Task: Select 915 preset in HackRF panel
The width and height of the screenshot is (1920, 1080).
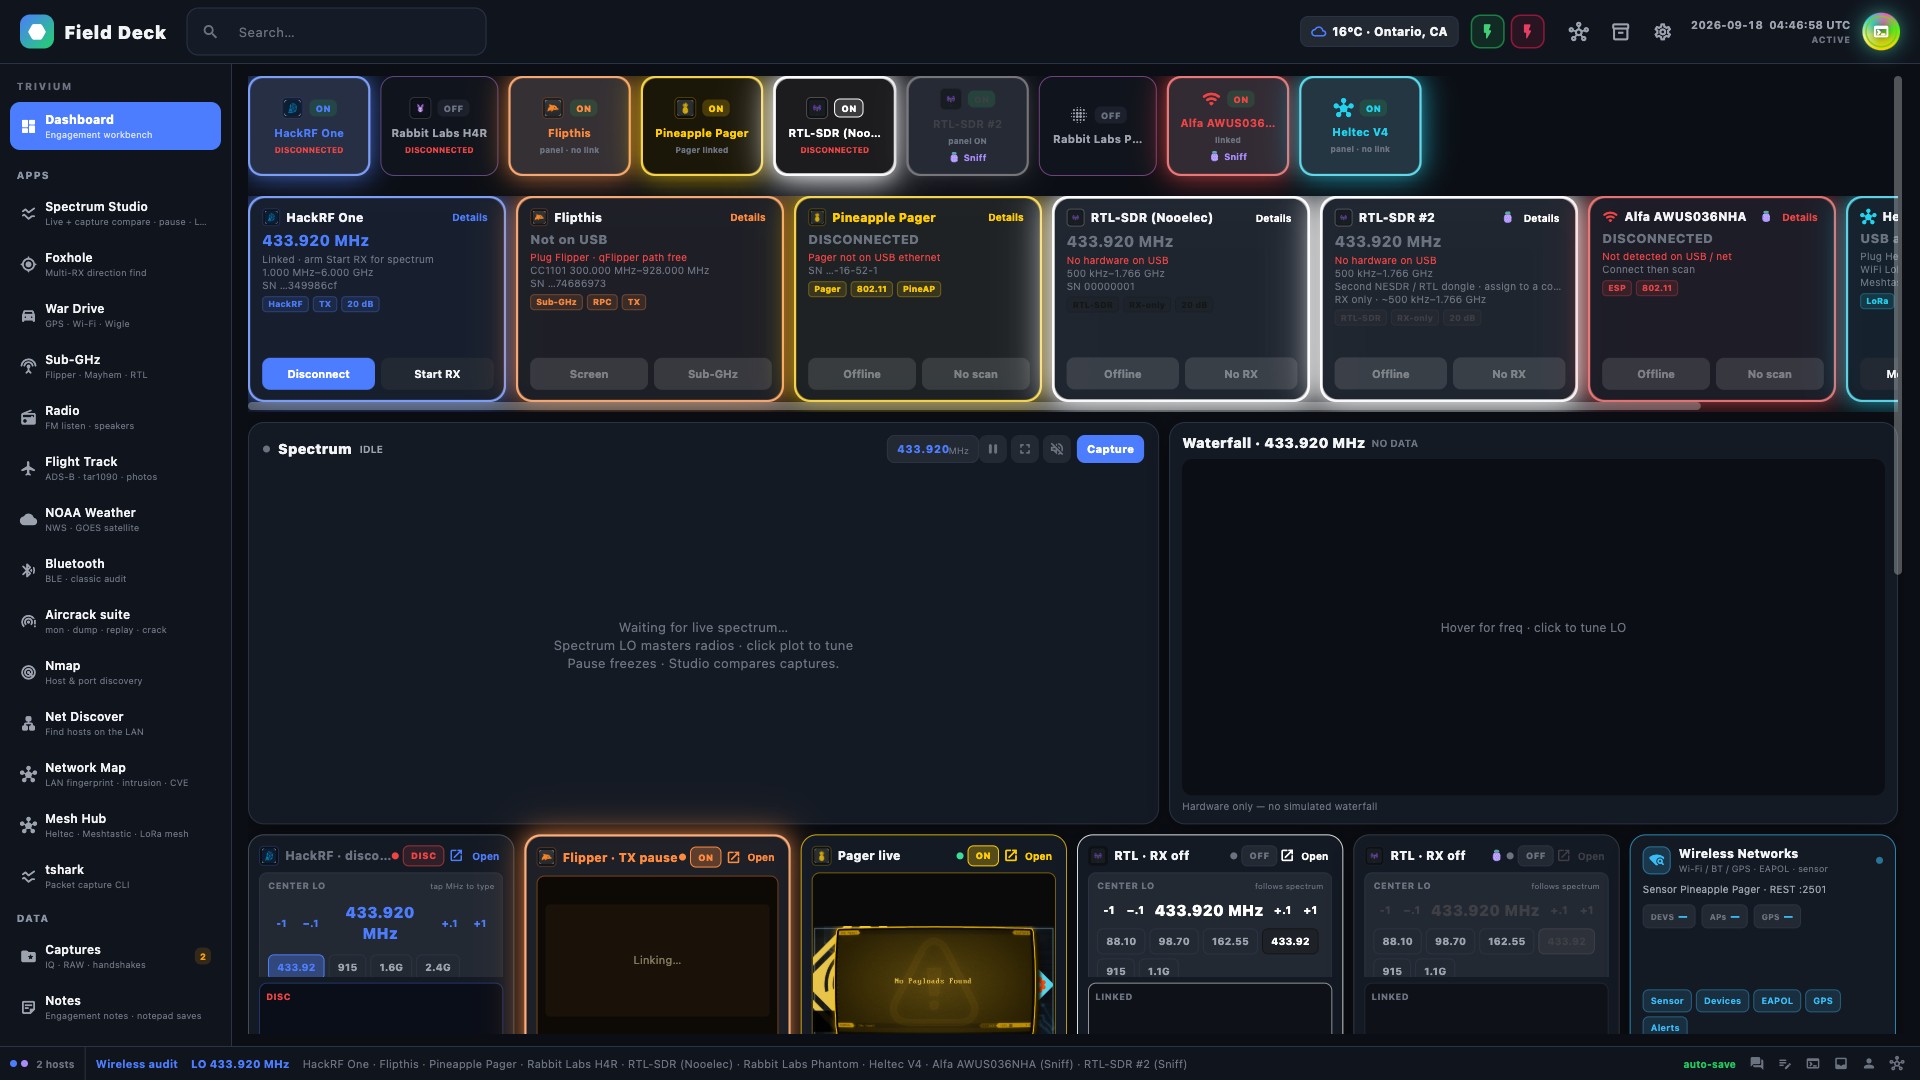Action: pos(347,967)
